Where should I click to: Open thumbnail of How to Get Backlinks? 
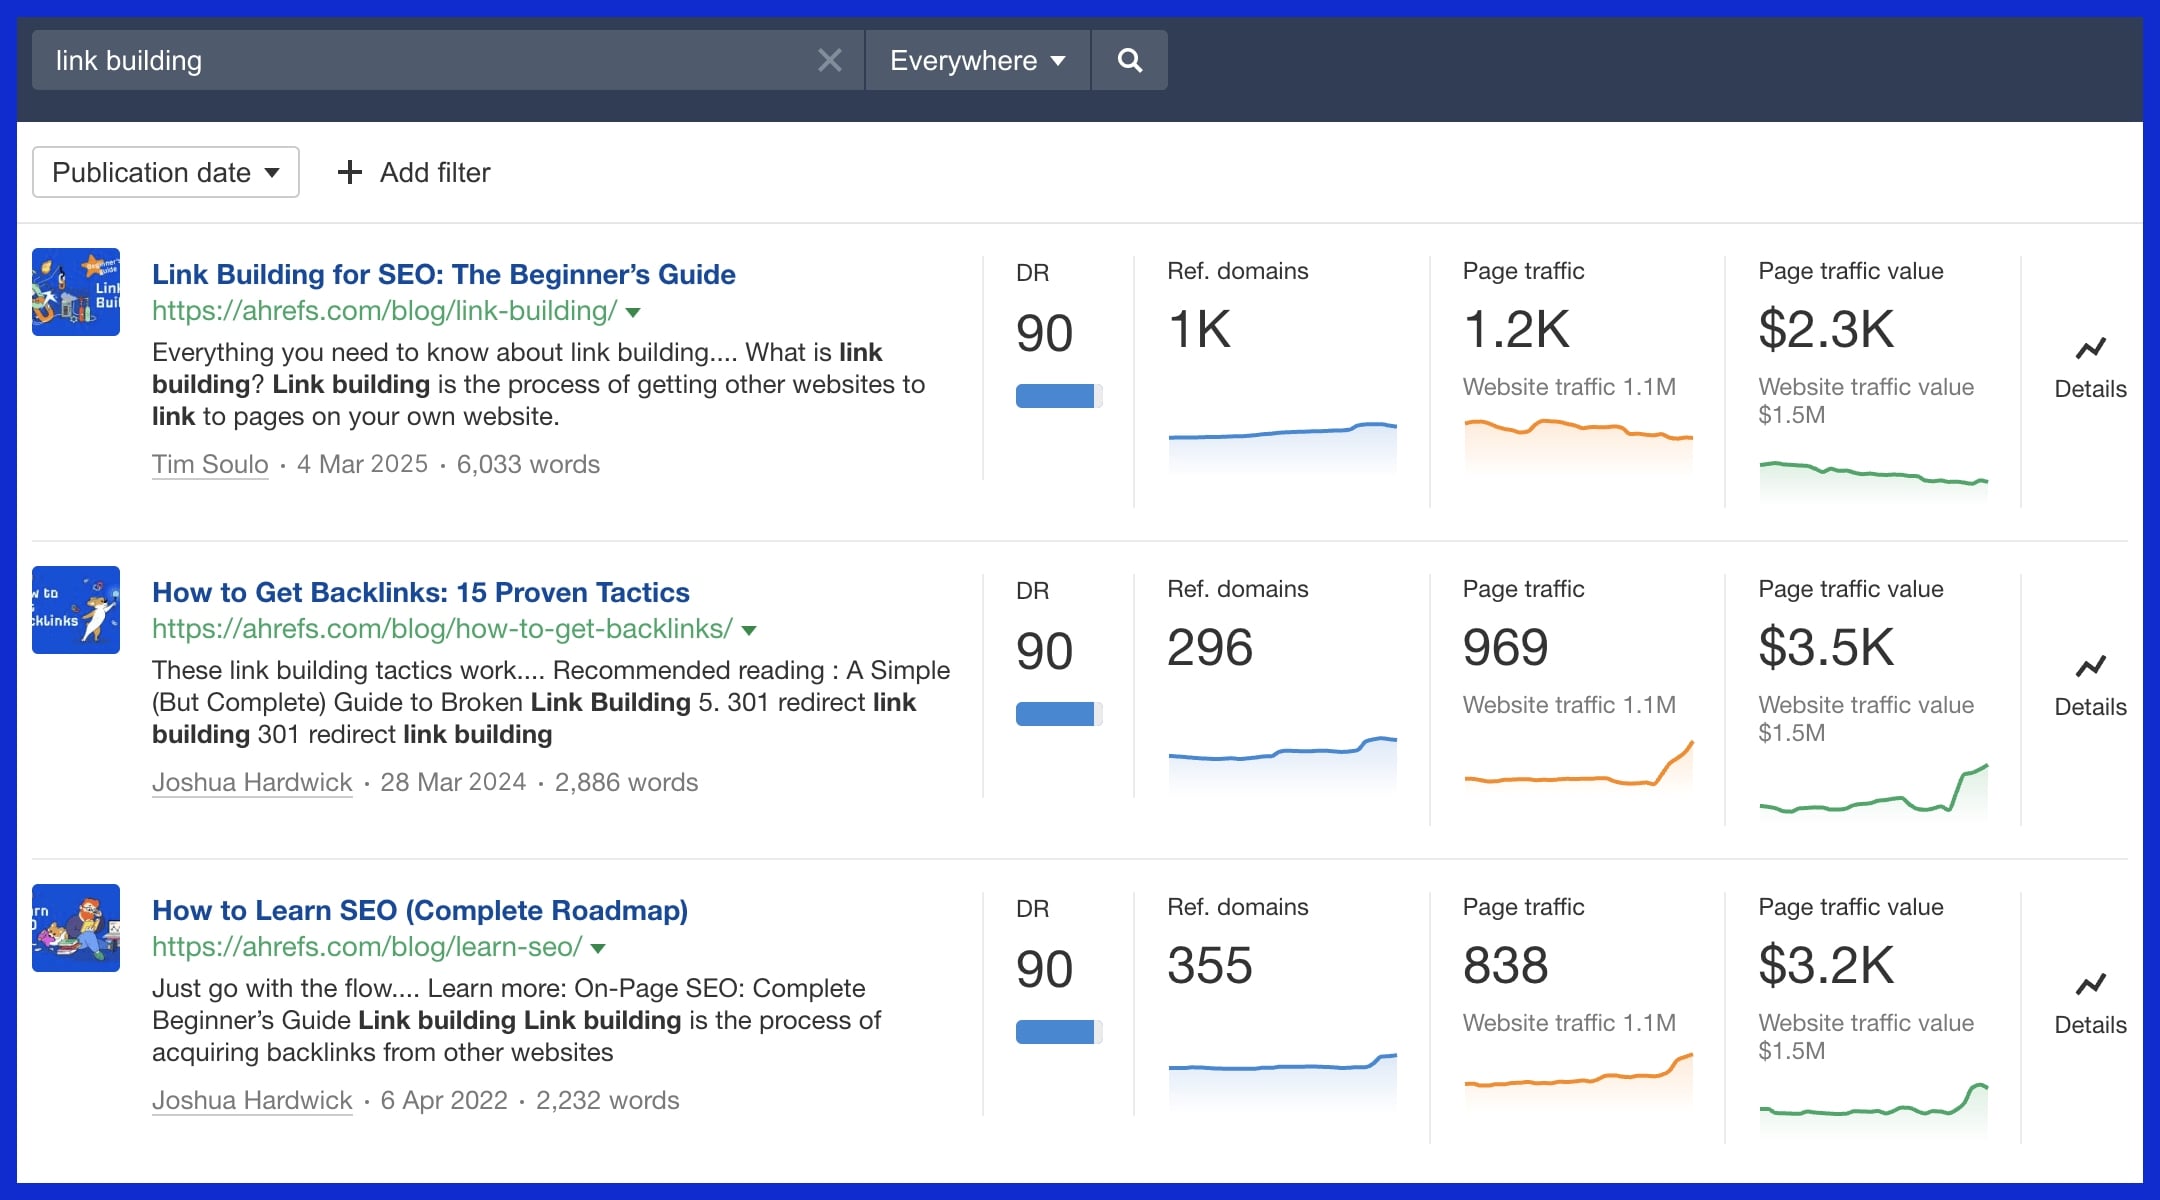76,610
